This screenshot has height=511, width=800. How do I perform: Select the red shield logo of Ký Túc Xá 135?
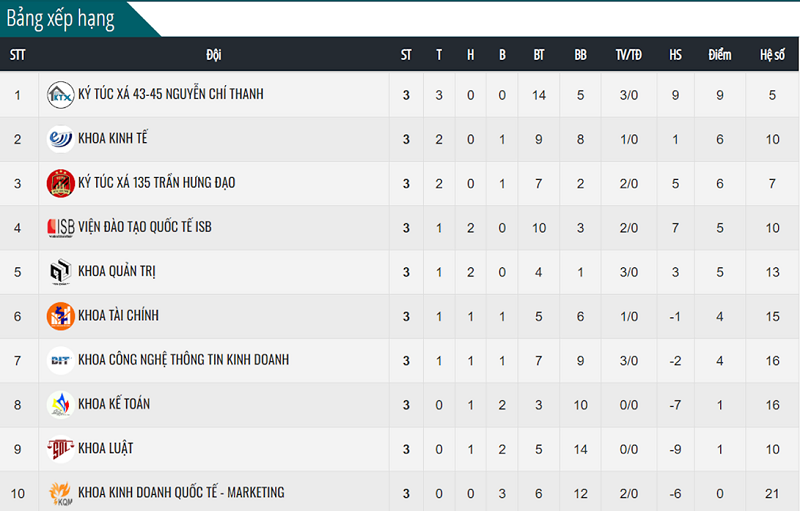click(x=60, y=184)
